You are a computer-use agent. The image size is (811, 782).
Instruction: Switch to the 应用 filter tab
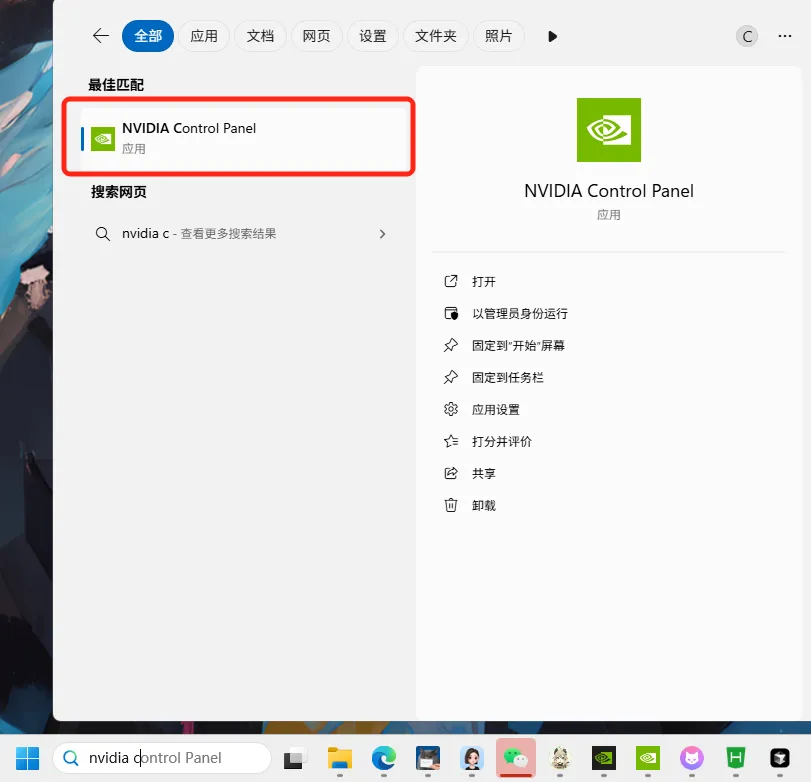pos(204,36)
